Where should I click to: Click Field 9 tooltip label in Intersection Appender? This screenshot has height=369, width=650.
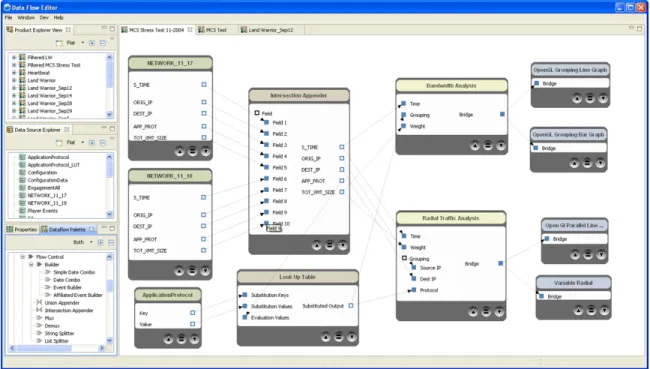point(274,228)
